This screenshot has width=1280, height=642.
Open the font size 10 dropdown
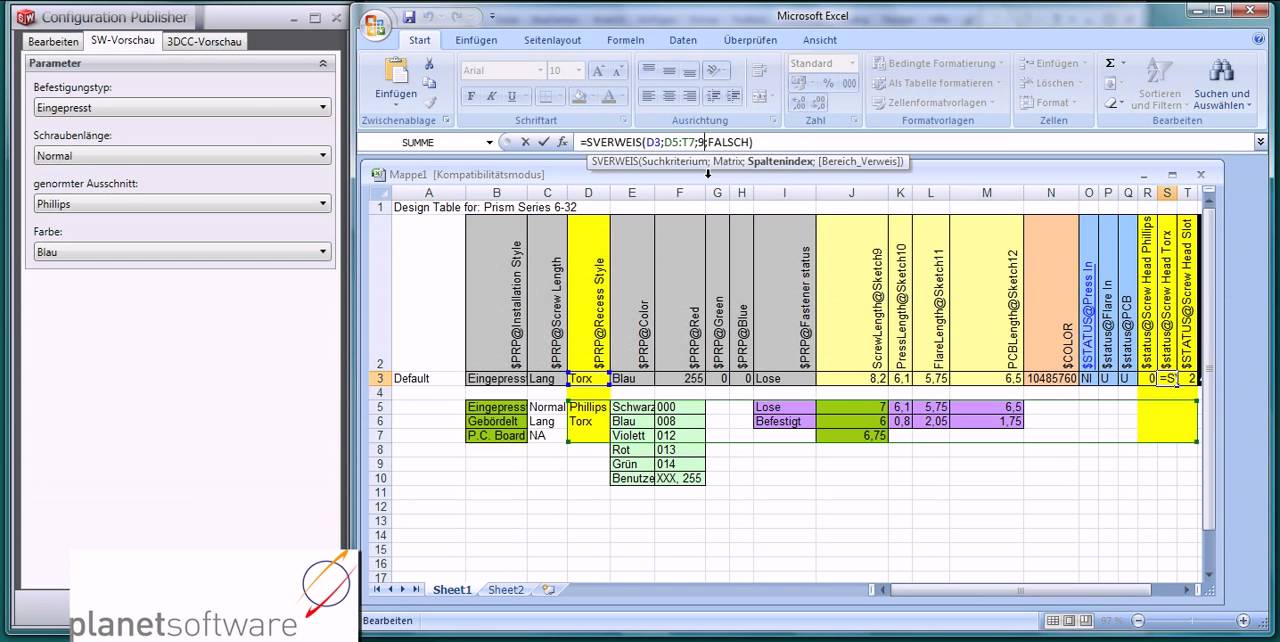(x=580, y=71)
